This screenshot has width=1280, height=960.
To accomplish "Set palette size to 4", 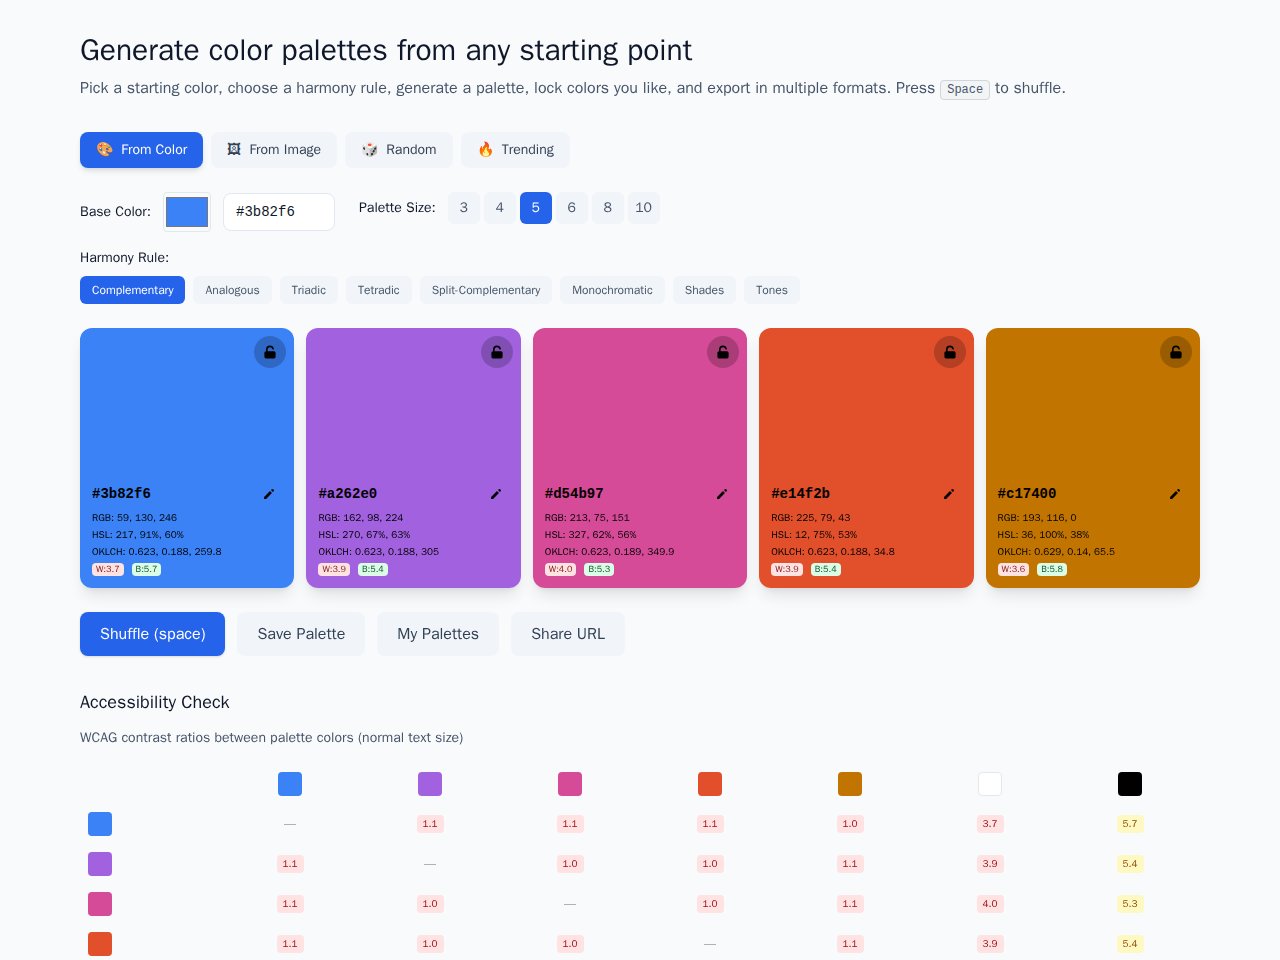I will tap(500, 208).
